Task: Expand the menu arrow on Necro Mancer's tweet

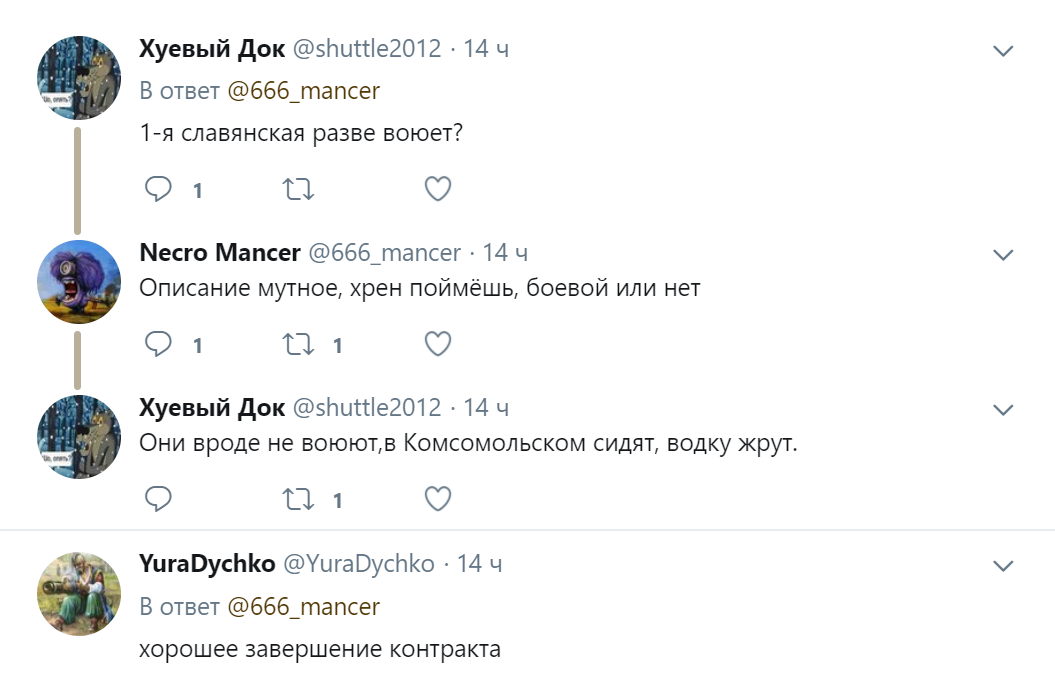Action: tap(1003, 255)
